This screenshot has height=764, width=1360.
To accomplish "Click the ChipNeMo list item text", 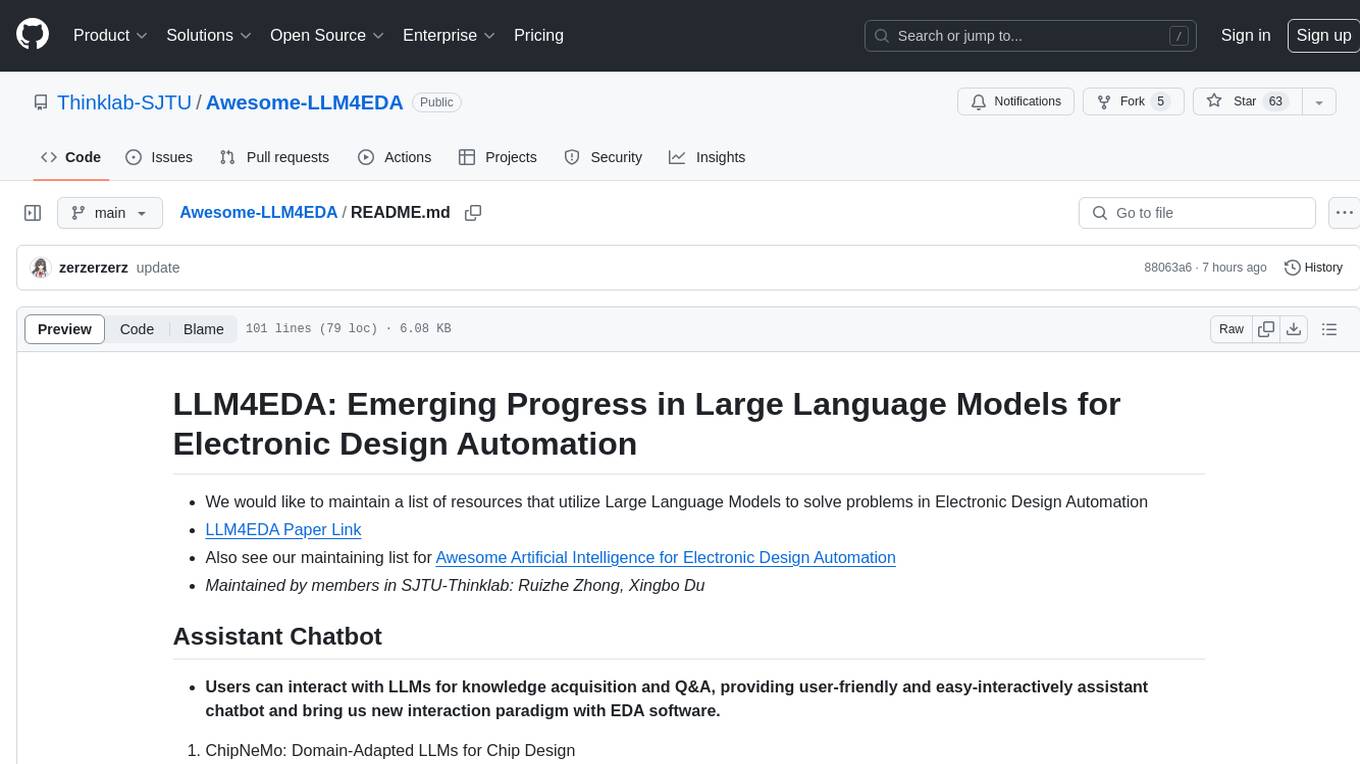I will [x=390, y=750].
